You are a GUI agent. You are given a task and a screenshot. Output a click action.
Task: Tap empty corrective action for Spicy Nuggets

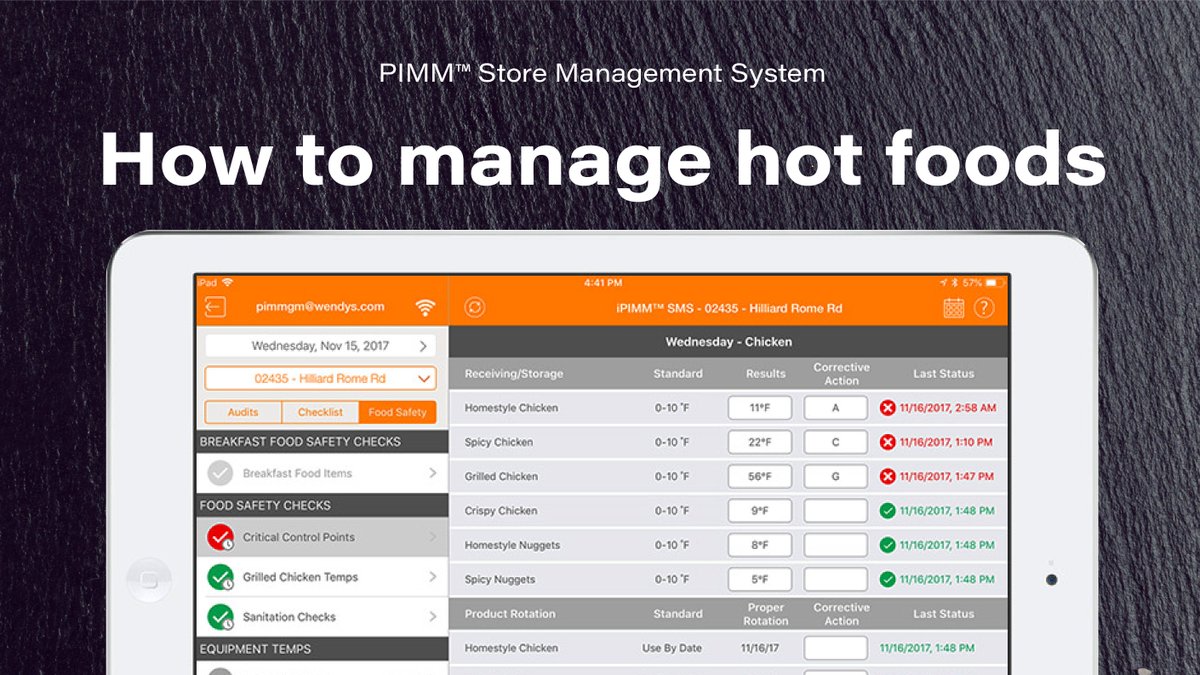pos(836,579)
